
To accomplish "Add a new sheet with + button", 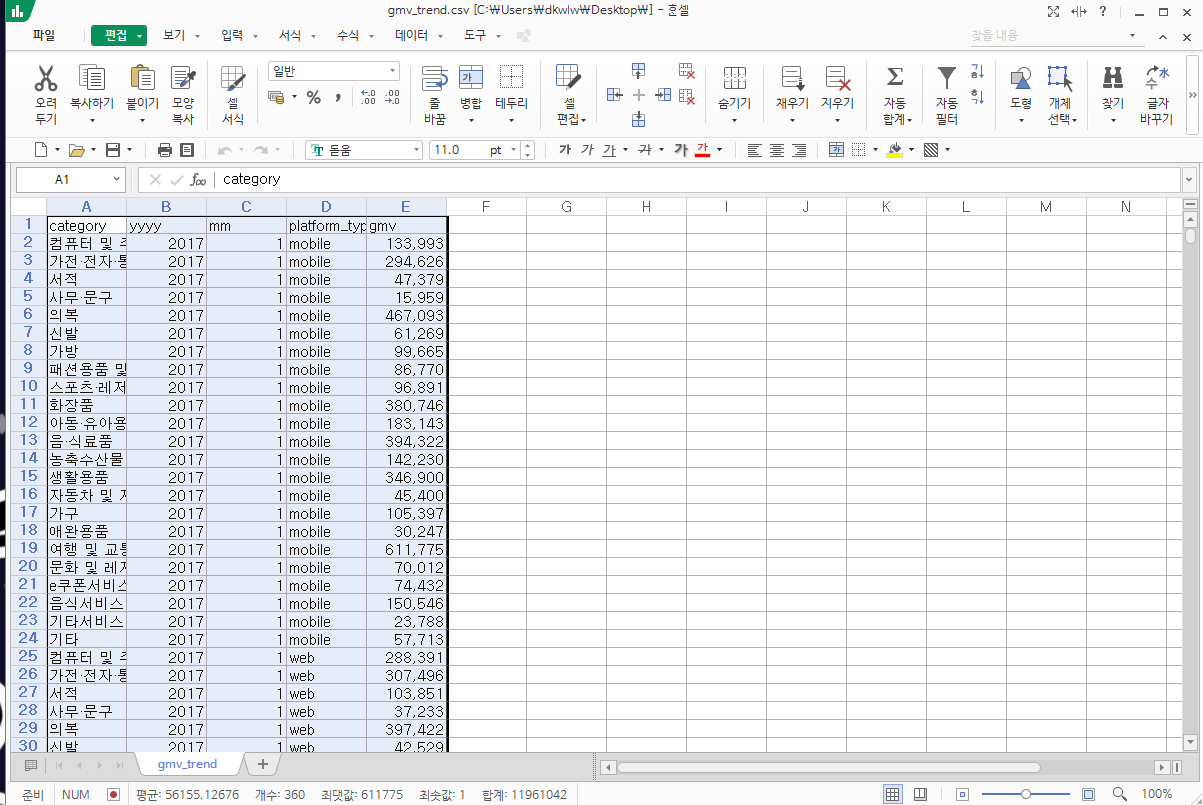I will click(x=263, y=764).
